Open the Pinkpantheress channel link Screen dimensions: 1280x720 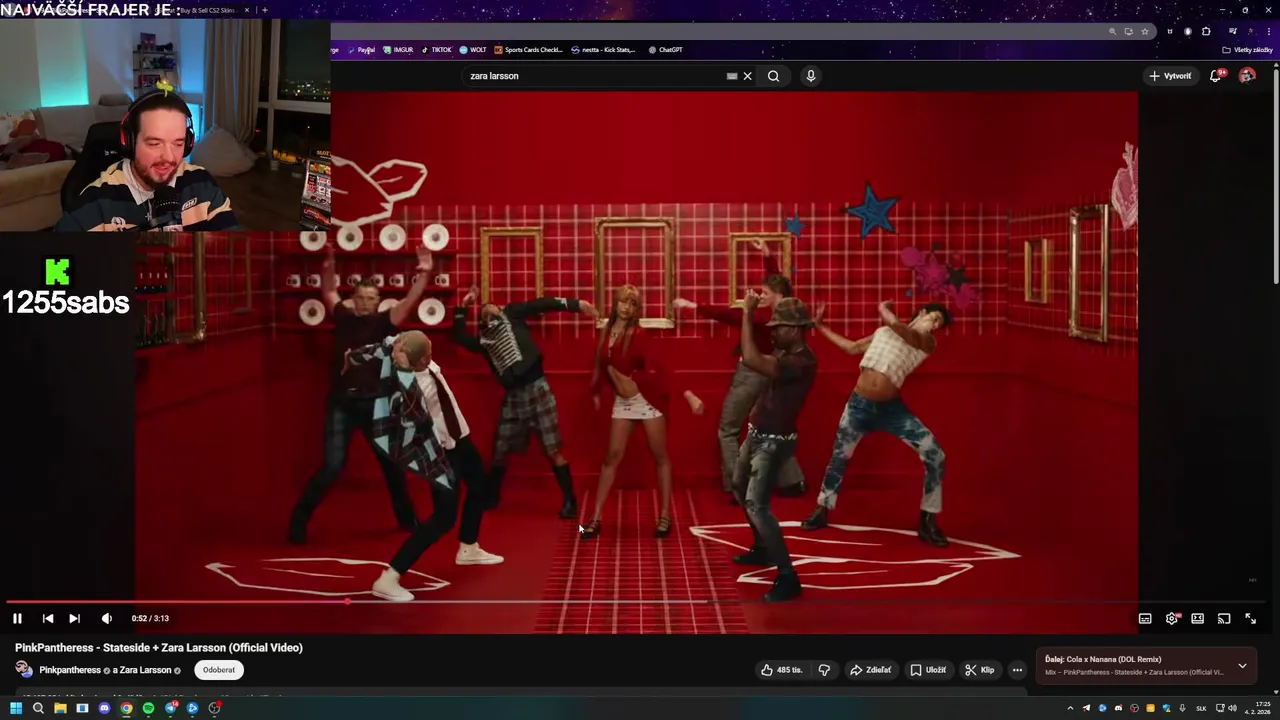pos(70,670)
